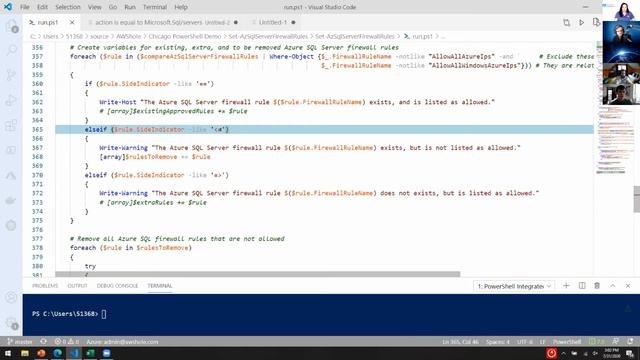
Task: Open the Source Control view
Action: coord(11,75)
